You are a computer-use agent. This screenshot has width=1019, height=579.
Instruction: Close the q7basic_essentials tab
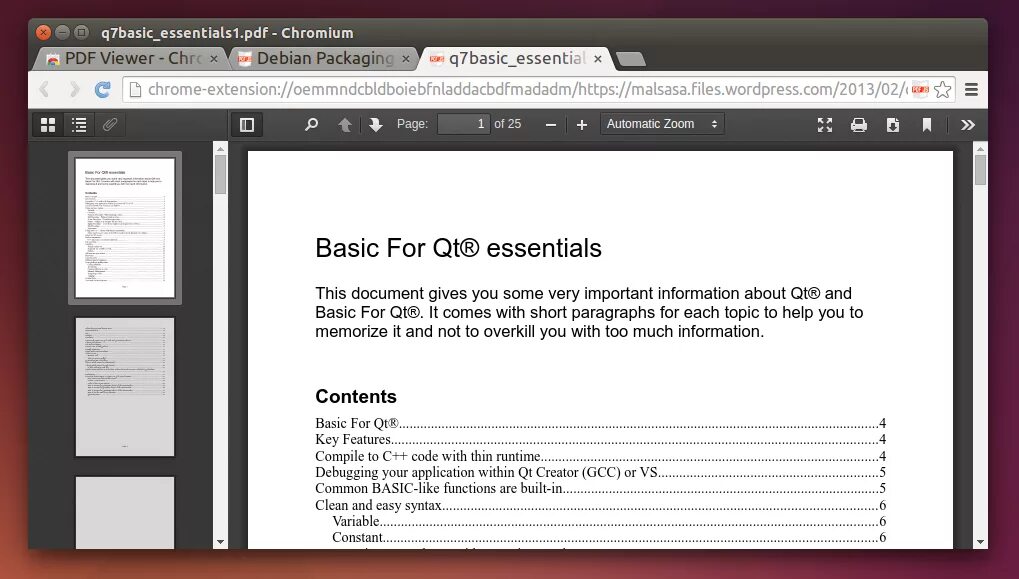point(598,59)
